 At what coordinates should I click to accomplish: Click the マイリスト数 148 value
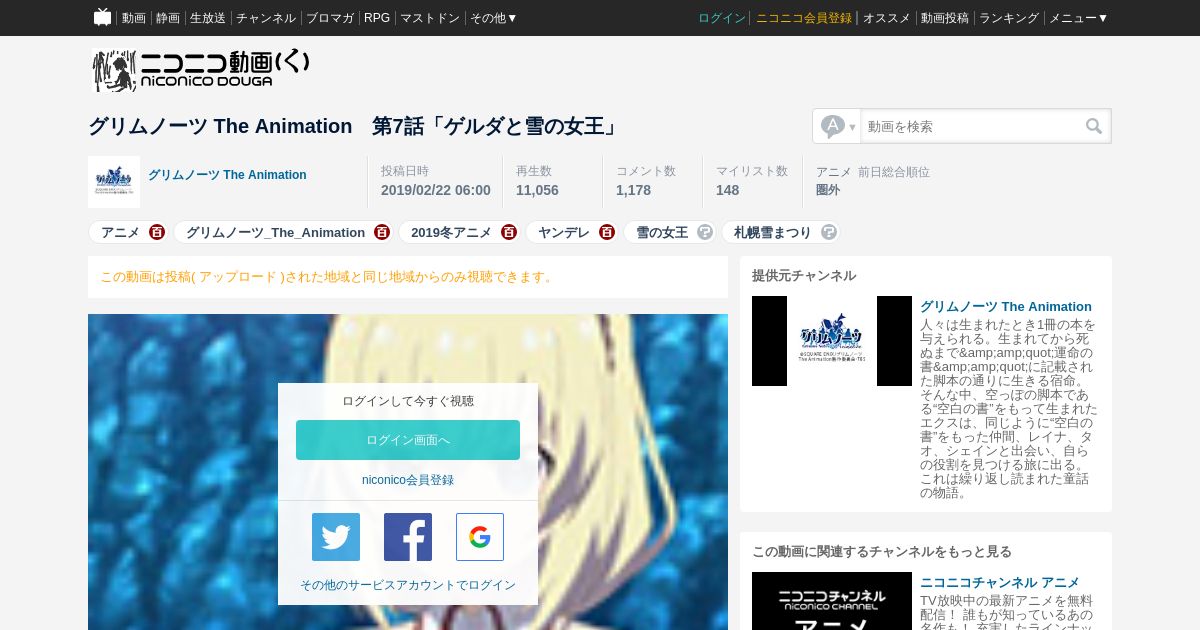(728, 190)
